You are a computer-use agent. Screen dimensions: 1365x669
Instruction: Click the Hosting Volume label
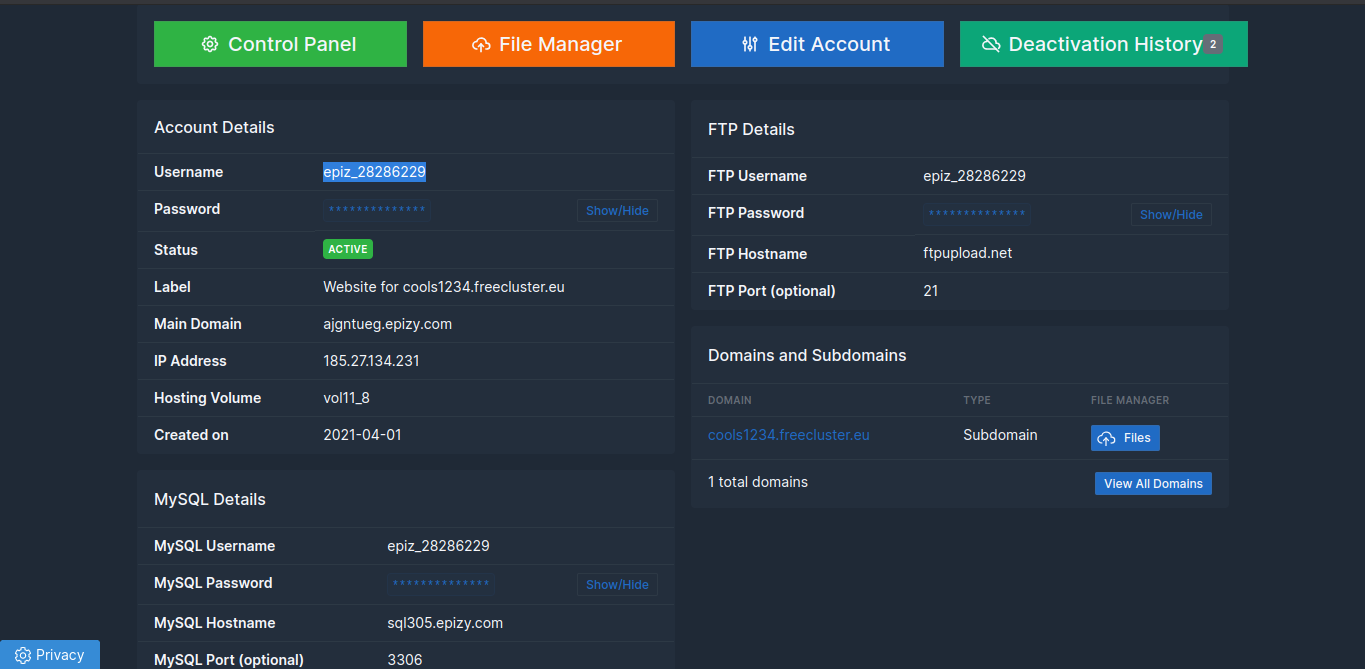click(x=207, y=398)
